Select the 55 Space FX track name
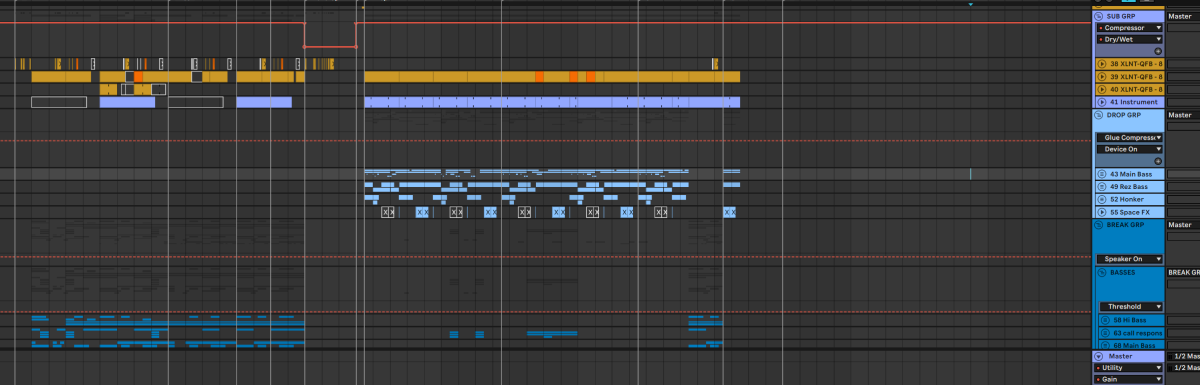The image size is (1200, 385). pyautogui.click(x=1130, y=211)
